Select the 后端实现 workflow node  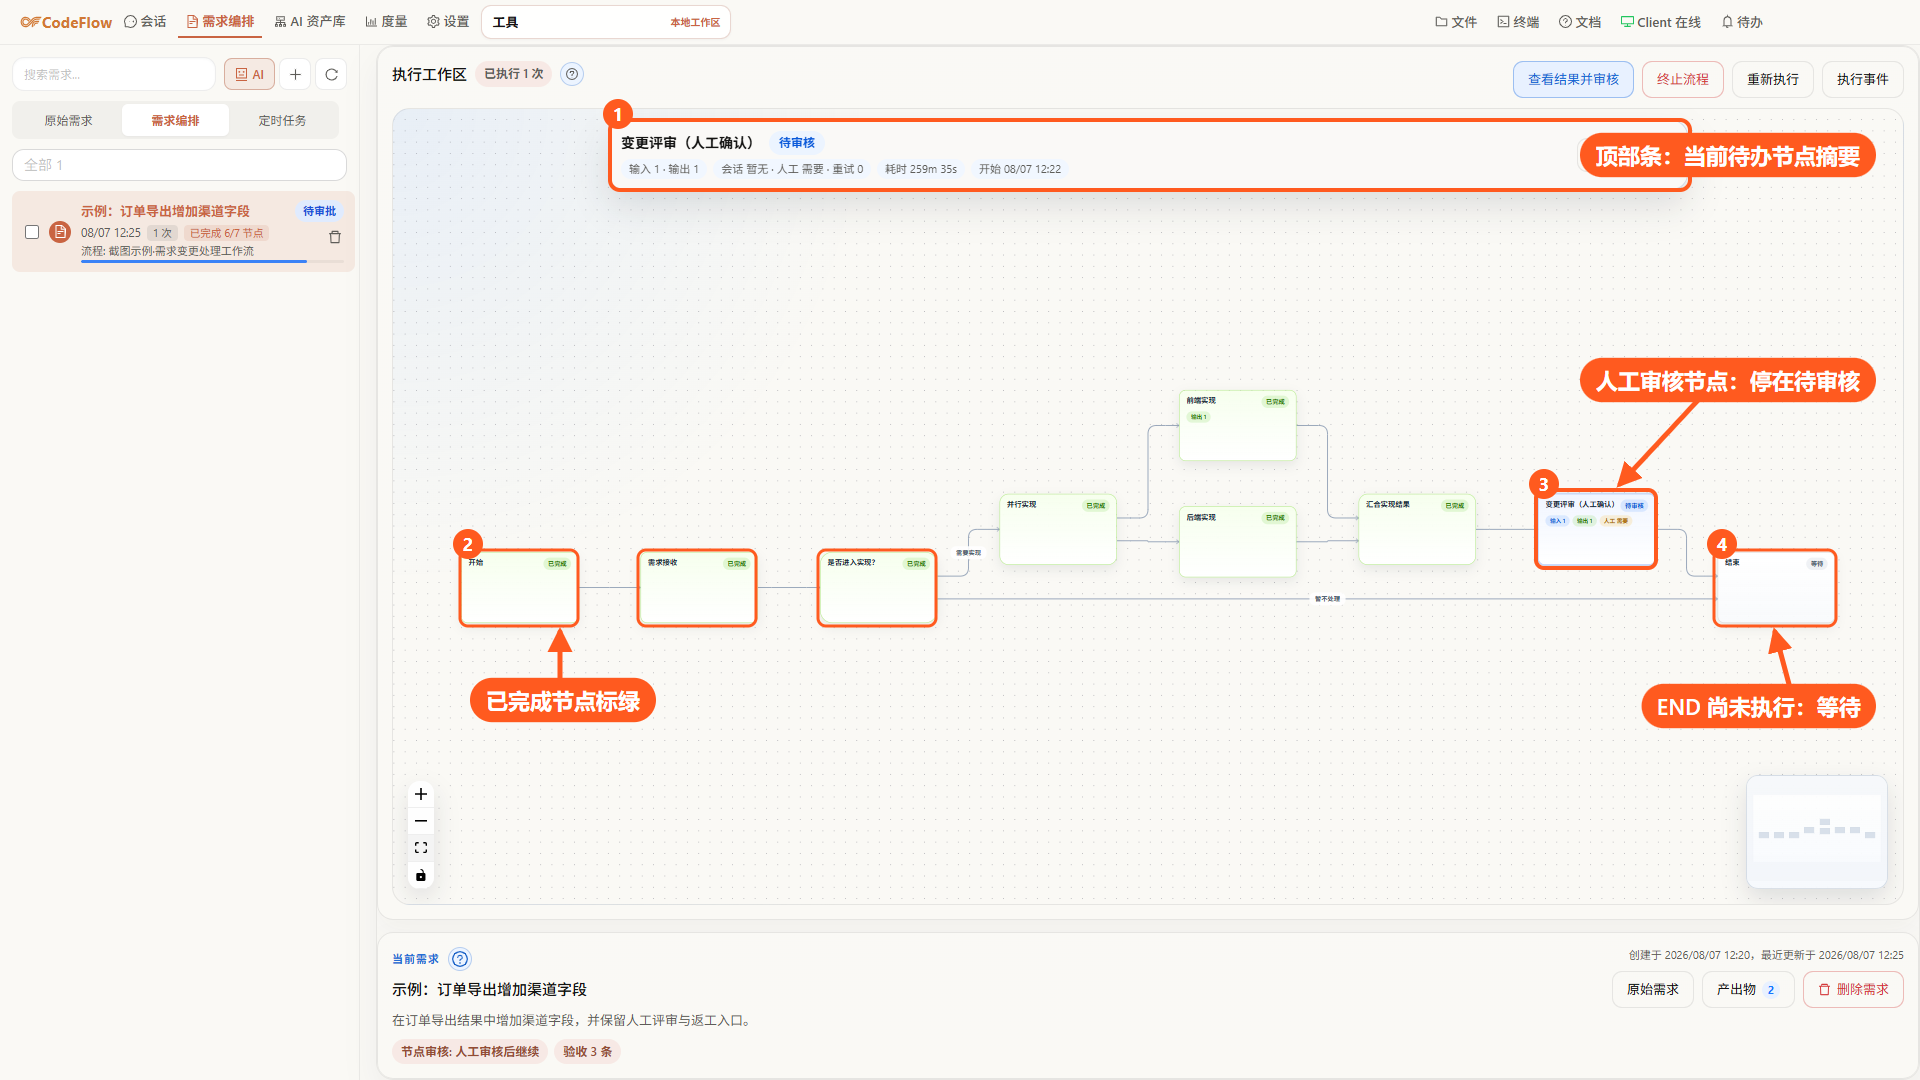(x=1238, y=542)
